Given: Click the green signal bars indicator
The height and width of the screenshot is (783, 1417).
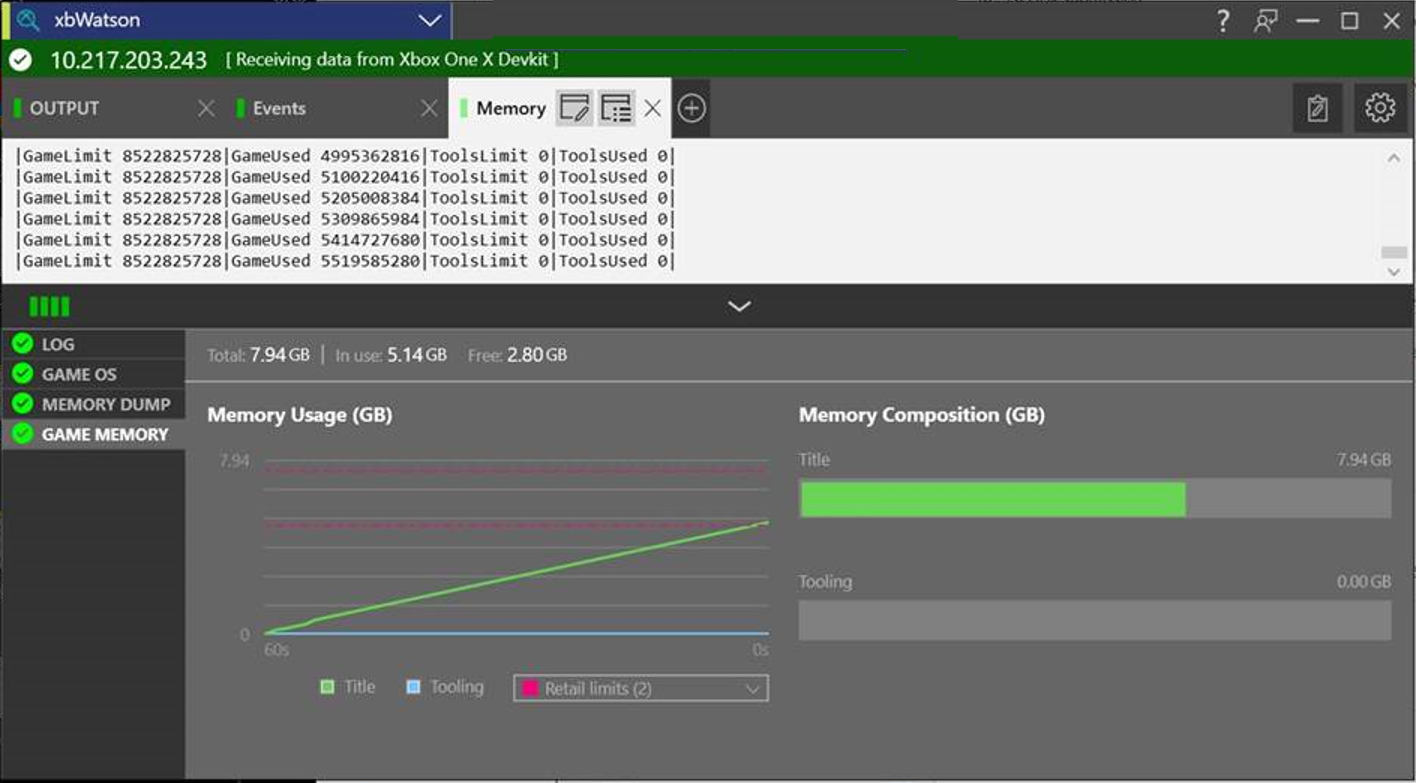Looking at the screenshot, I should click(49, 306).
